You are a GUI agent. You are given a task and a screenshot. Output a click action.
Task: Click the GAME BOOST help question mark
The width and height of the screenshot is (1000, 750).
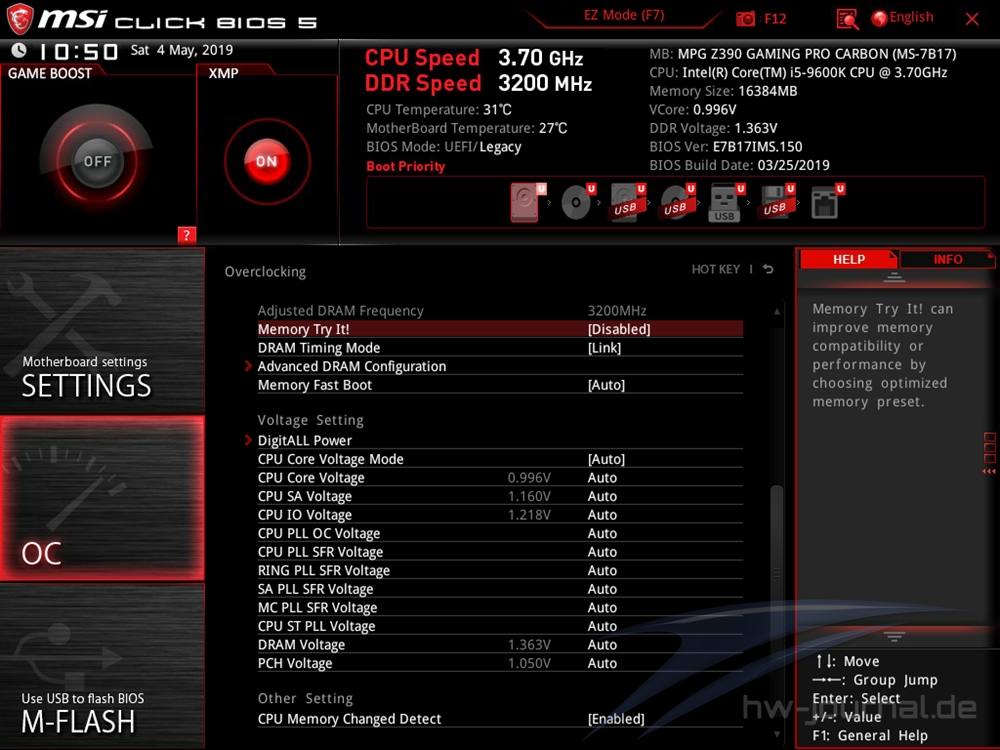(186, 235)
